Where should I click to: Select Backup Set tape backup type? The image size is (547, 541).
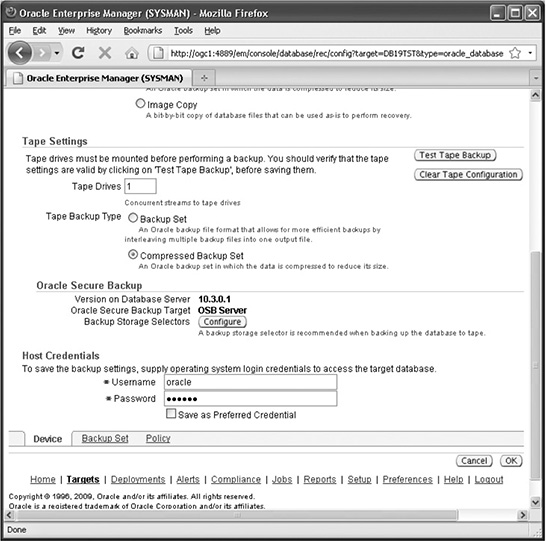[133, 218]
